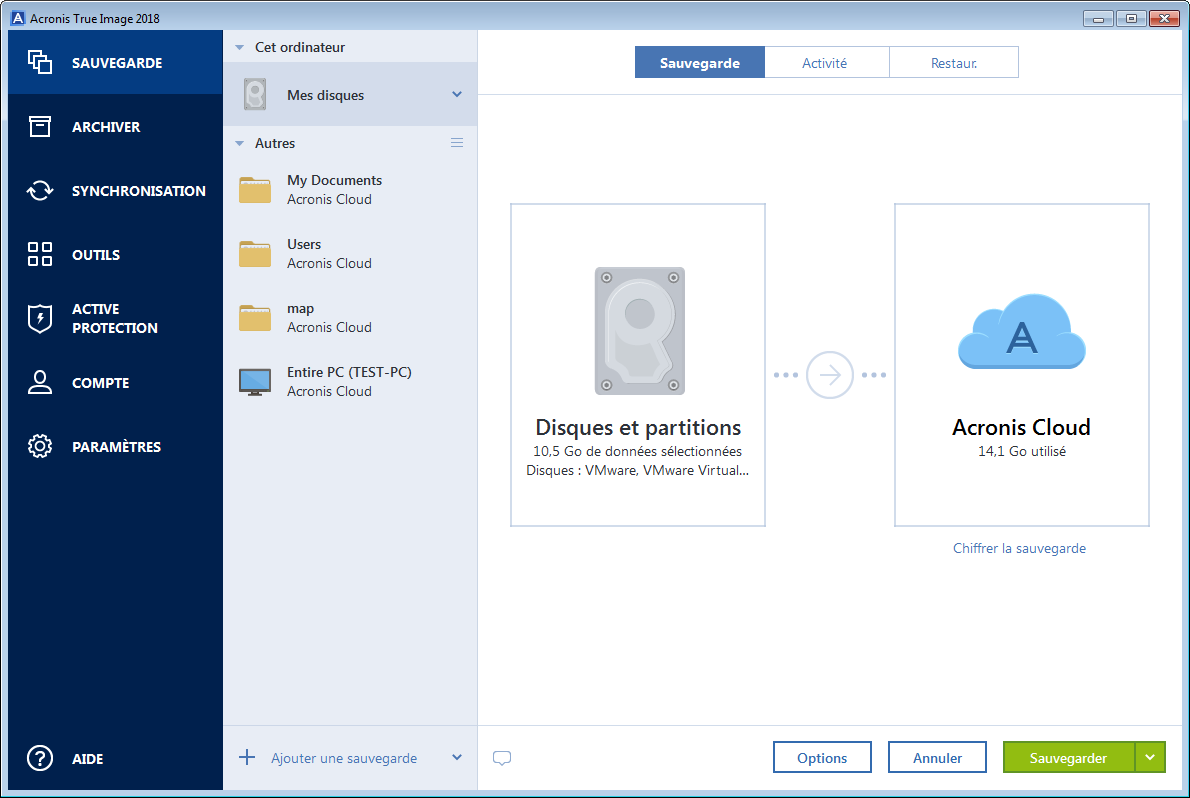Screen dimensions: 1190x798
Task: Click the Chiffrer la sauvegarde link
Action: pyautogui.click(x=1019, y=548)
